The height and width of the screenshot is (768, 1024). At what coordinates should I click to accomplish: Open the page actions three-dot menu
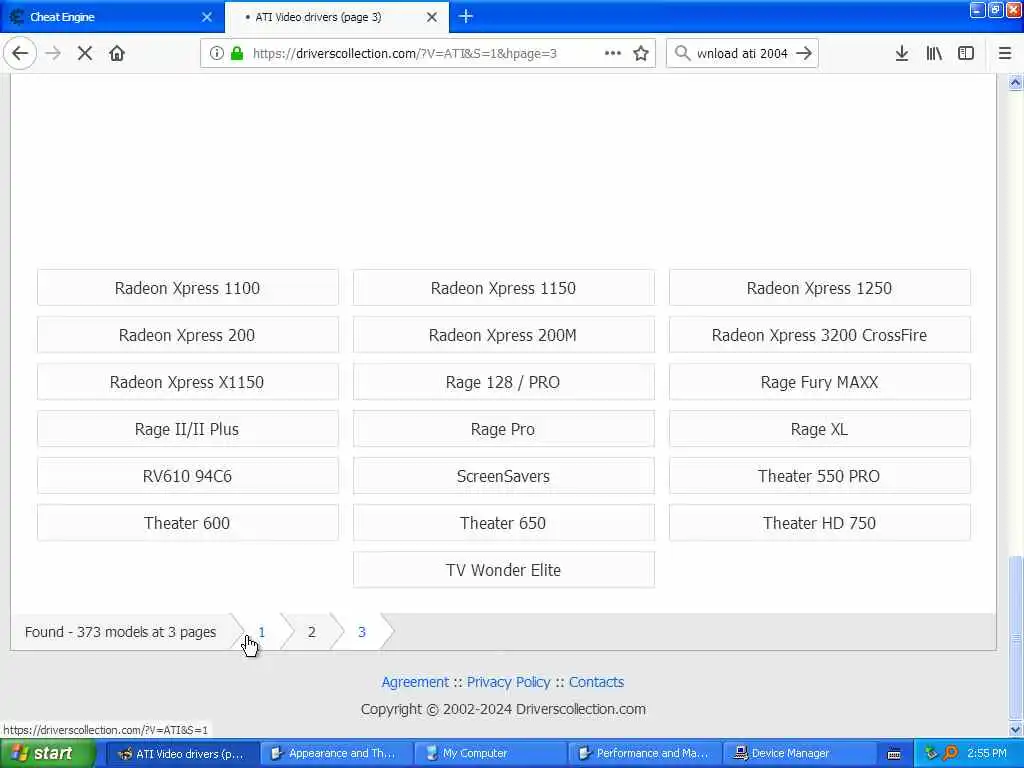(613, 54)
